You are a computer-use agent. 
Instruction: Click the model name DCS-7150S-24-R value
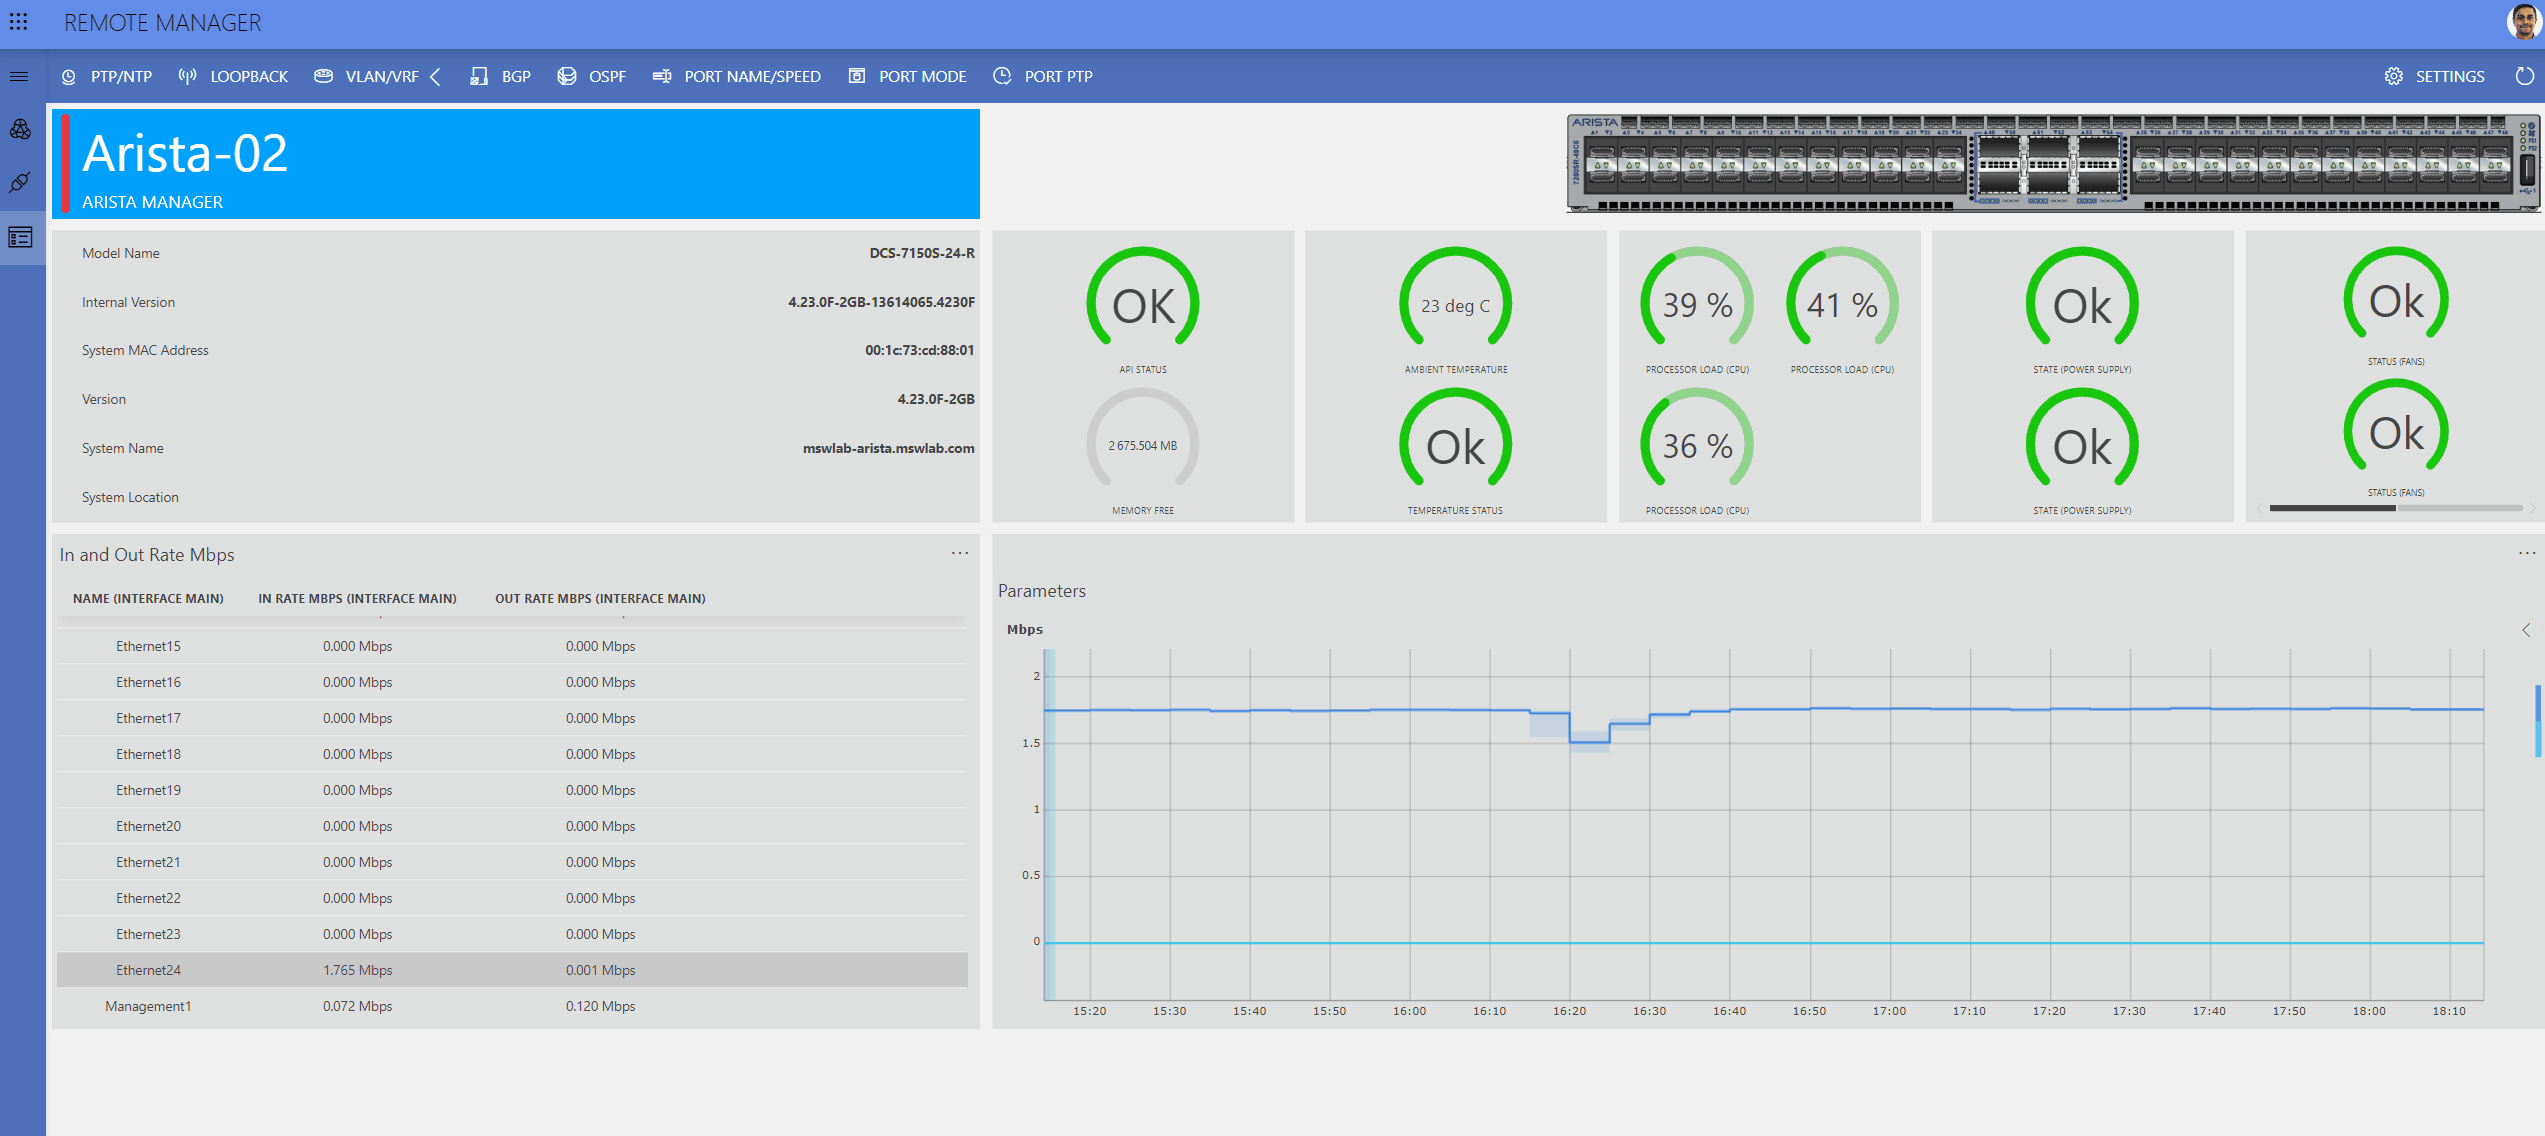click(x=922, y=253)
